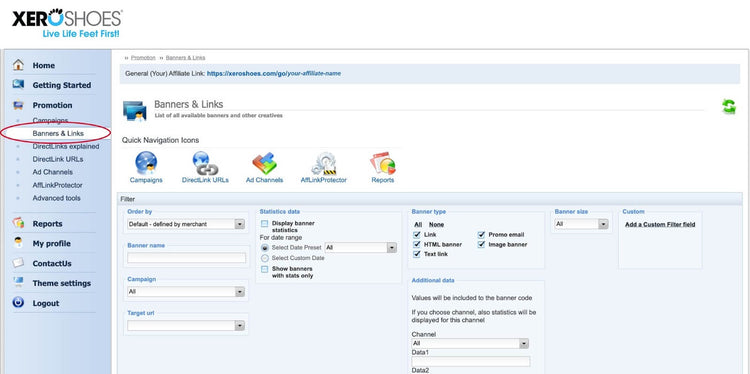Image resolution: width=750 pixels, height=374 pixels.
Task: Focus the Data1 input field
Action: (x=471, y=362)
